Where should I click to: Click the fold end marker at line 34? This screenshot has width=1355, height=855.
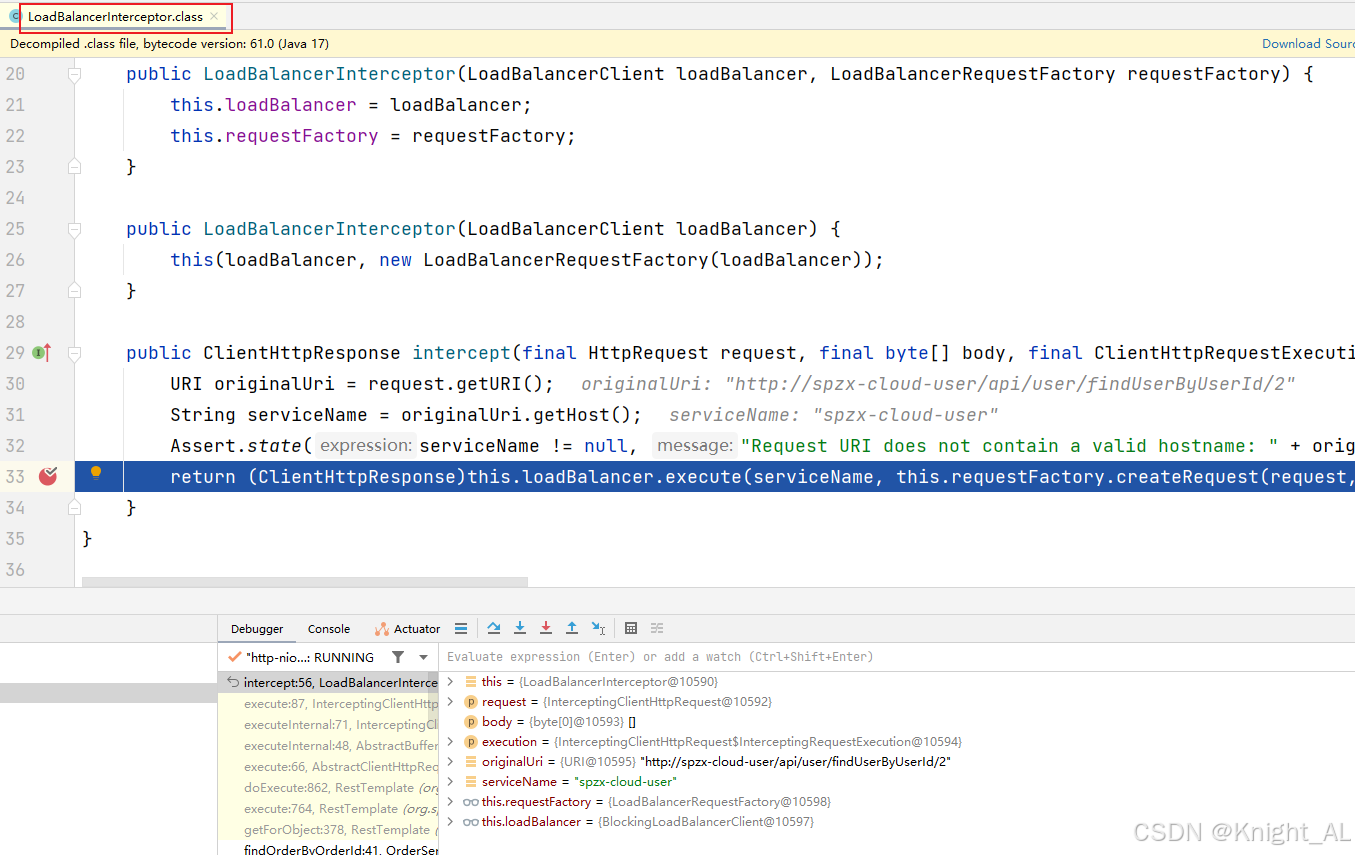[x=74, y=508]
